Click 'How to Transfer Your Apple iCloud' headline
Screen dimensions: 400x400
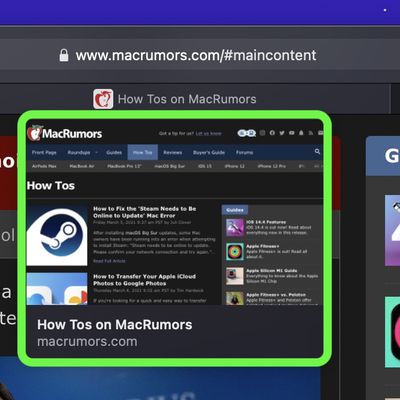pyautogui.click(x=144, y=280)
